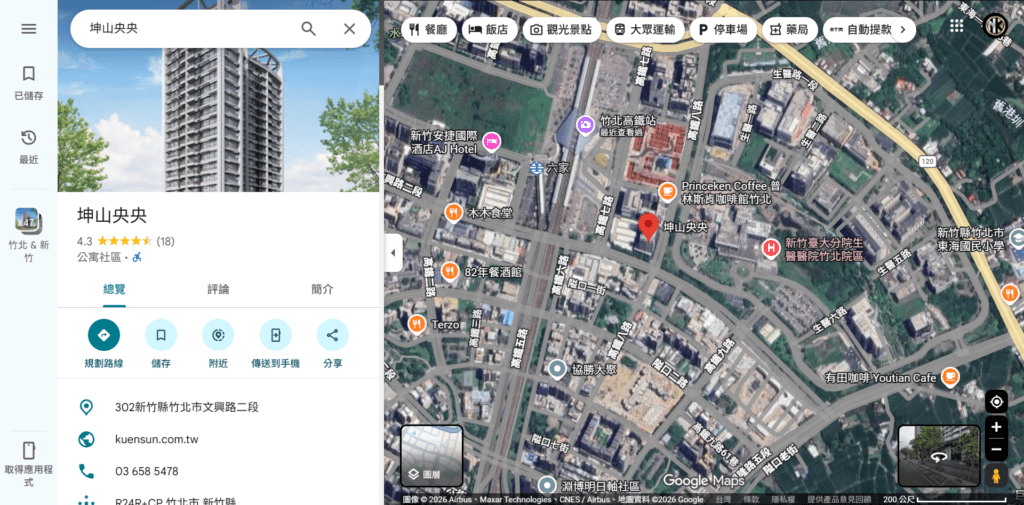Click the search magnifier icon
The width and height of the screenshot is (1024, 505).
coord(308,29)
